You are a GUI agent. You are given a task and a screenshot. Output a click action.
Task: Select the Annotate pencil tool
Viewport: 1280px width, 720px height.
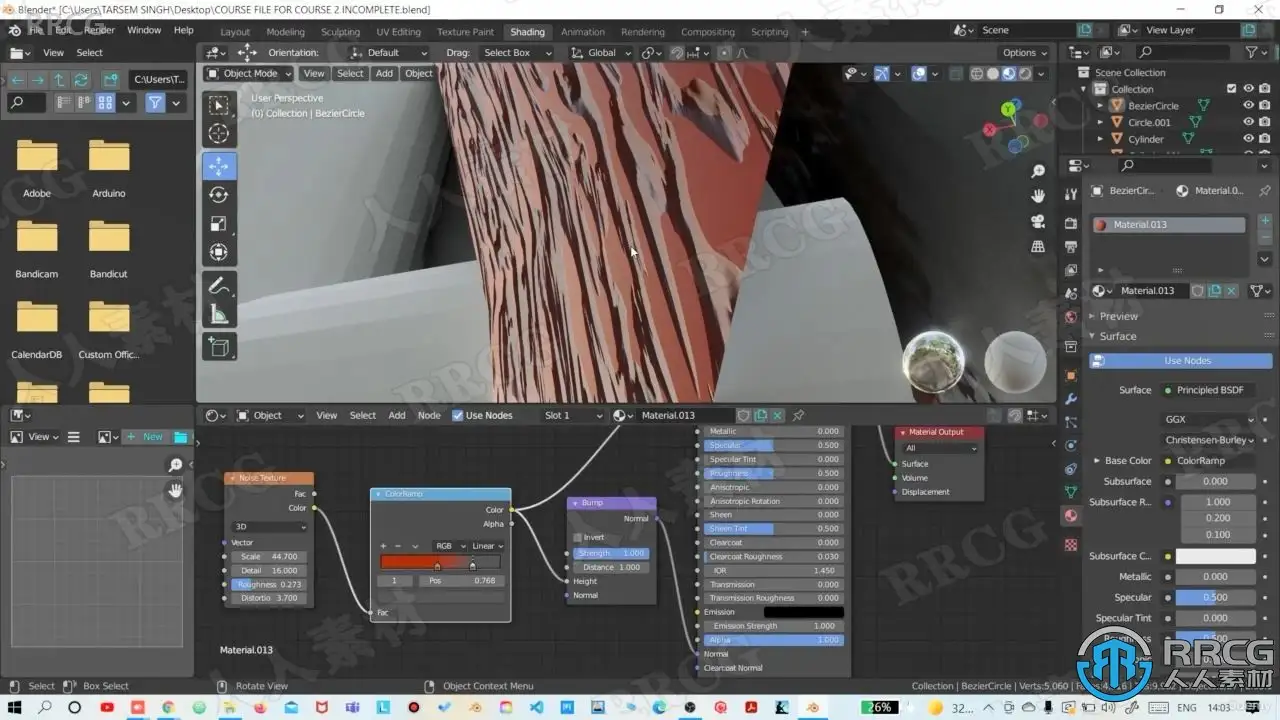click(x=219, y=286)
